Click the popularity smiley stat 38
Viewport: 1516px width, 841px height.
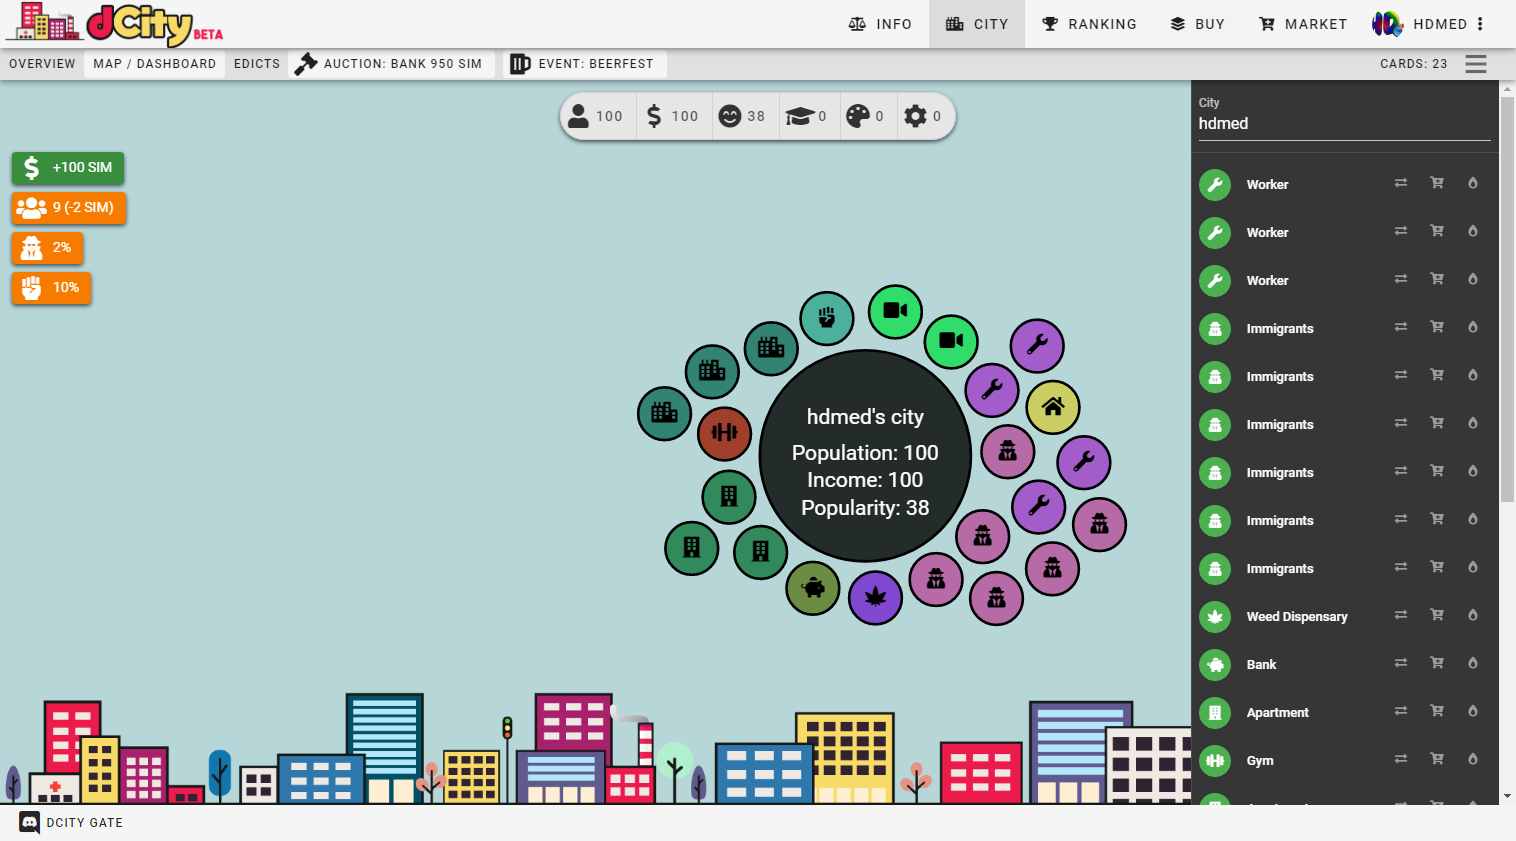coord(743,116)
